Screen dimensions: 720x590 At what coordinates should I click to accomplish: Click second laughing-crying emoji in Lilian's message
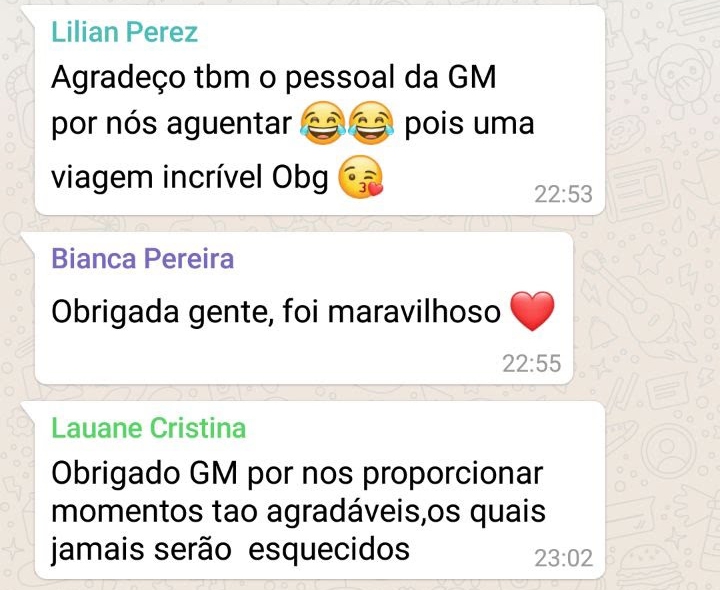click(371, 123)
